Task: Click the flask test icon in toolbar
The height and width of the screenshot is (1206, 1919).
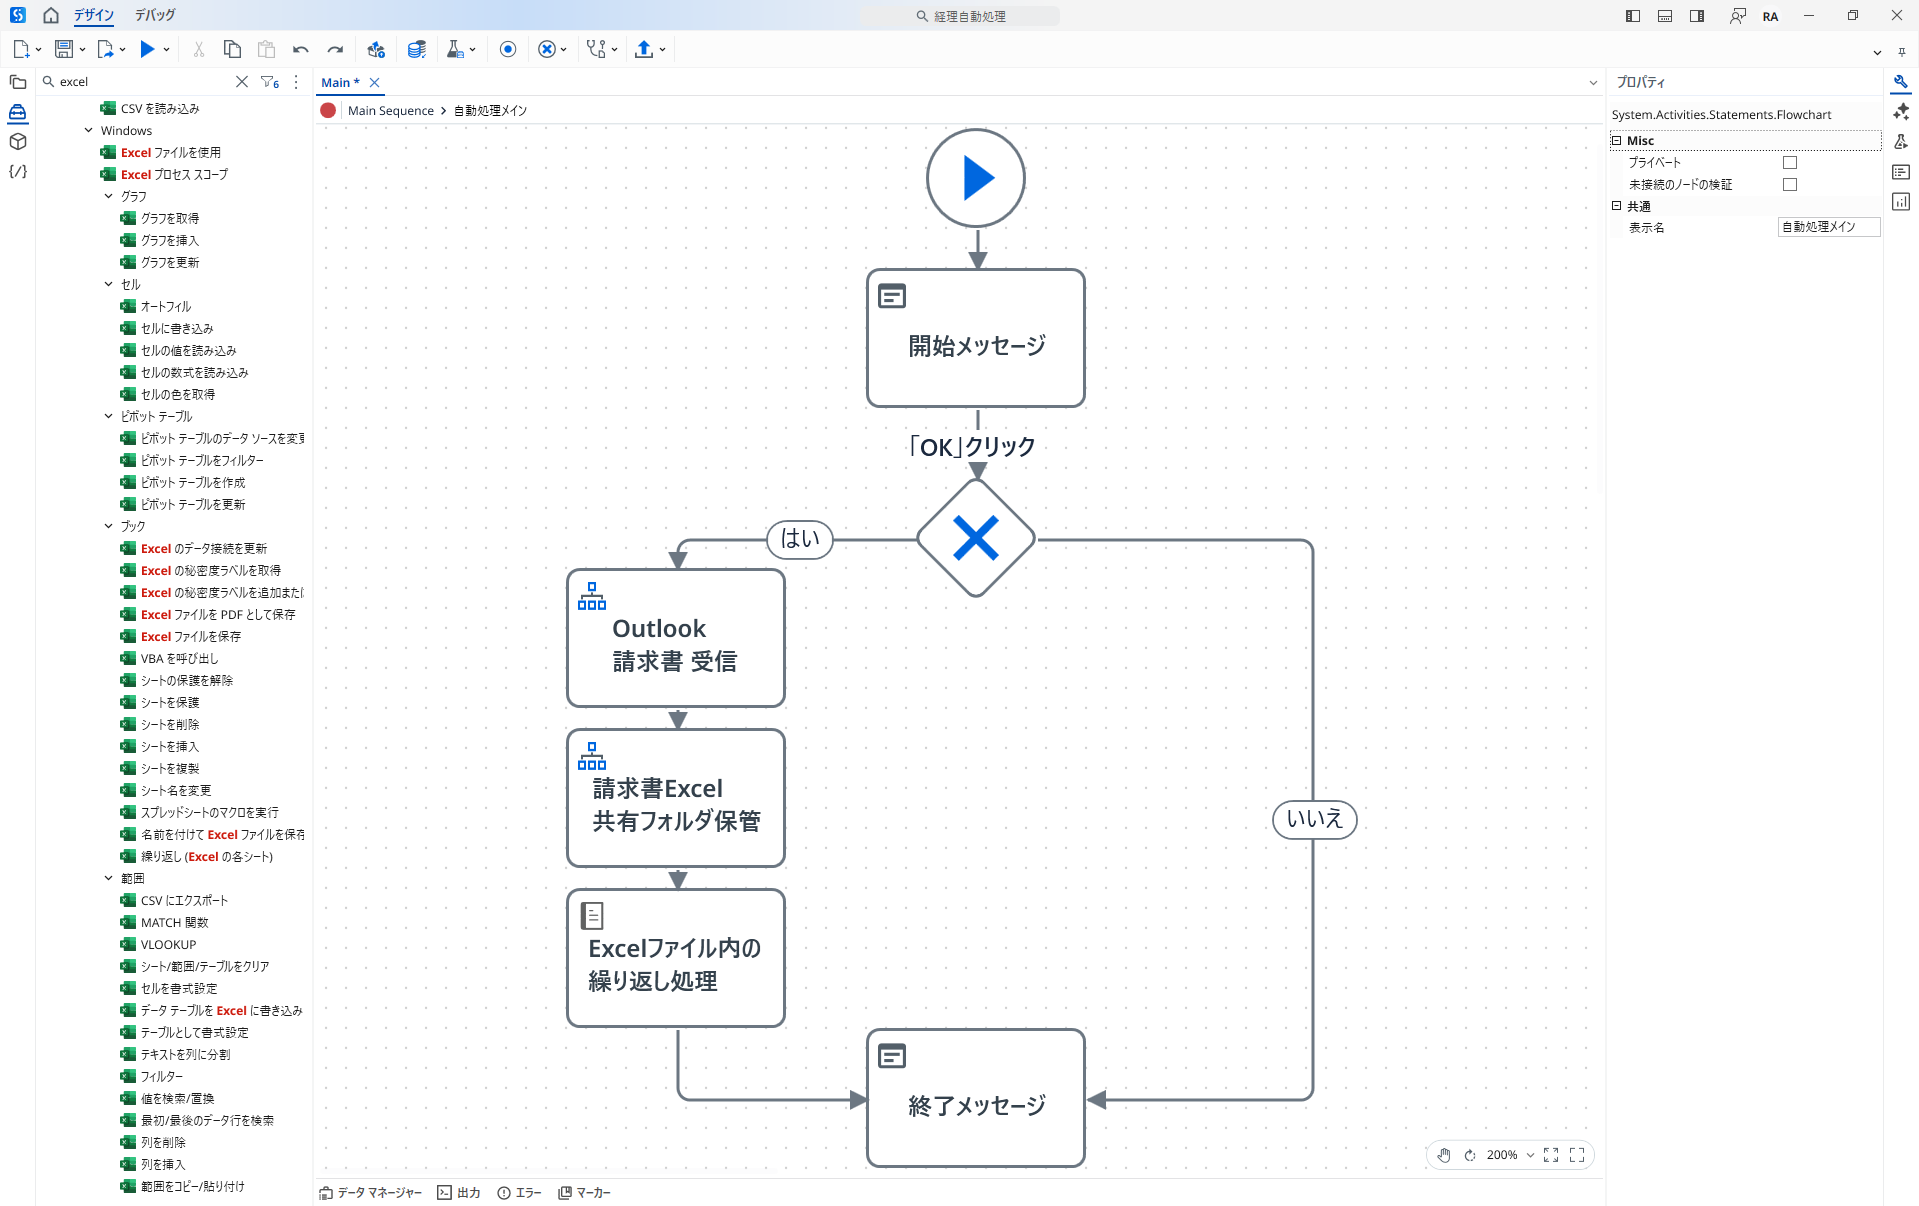Action: point(455,49)
